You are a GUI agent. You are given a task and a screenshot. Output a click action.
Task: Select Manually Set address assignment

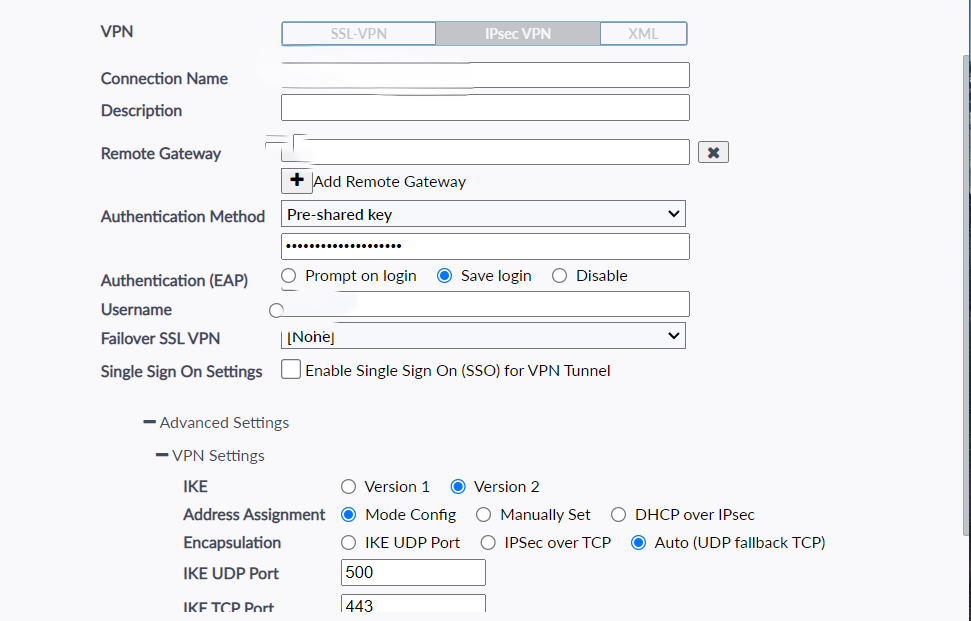point(484,515)
